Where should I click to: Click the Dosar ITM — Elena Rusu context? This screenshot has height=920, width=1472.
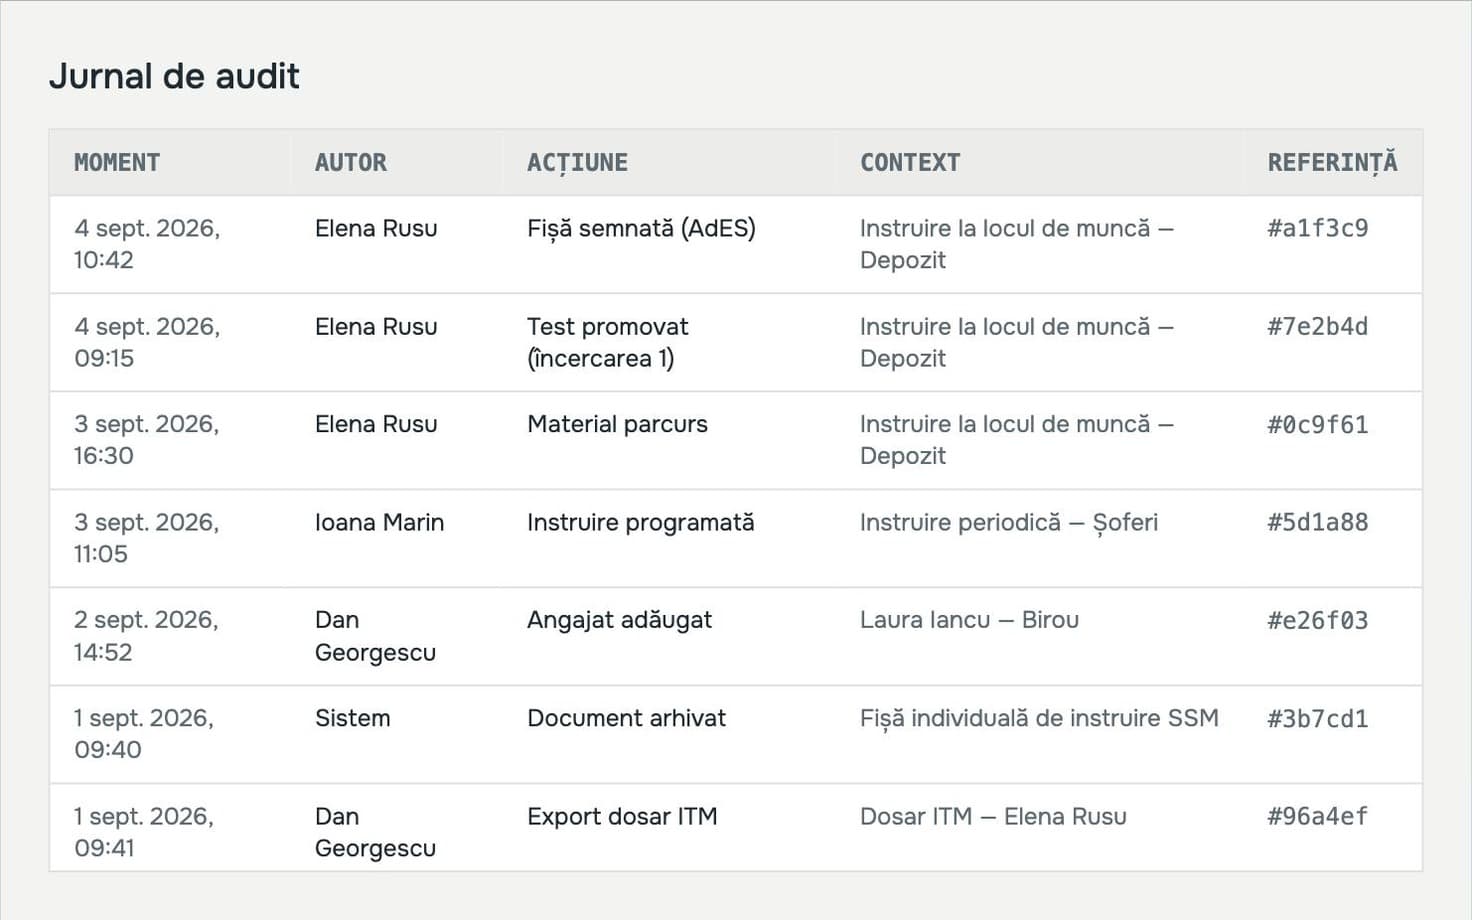click(993, 816)
